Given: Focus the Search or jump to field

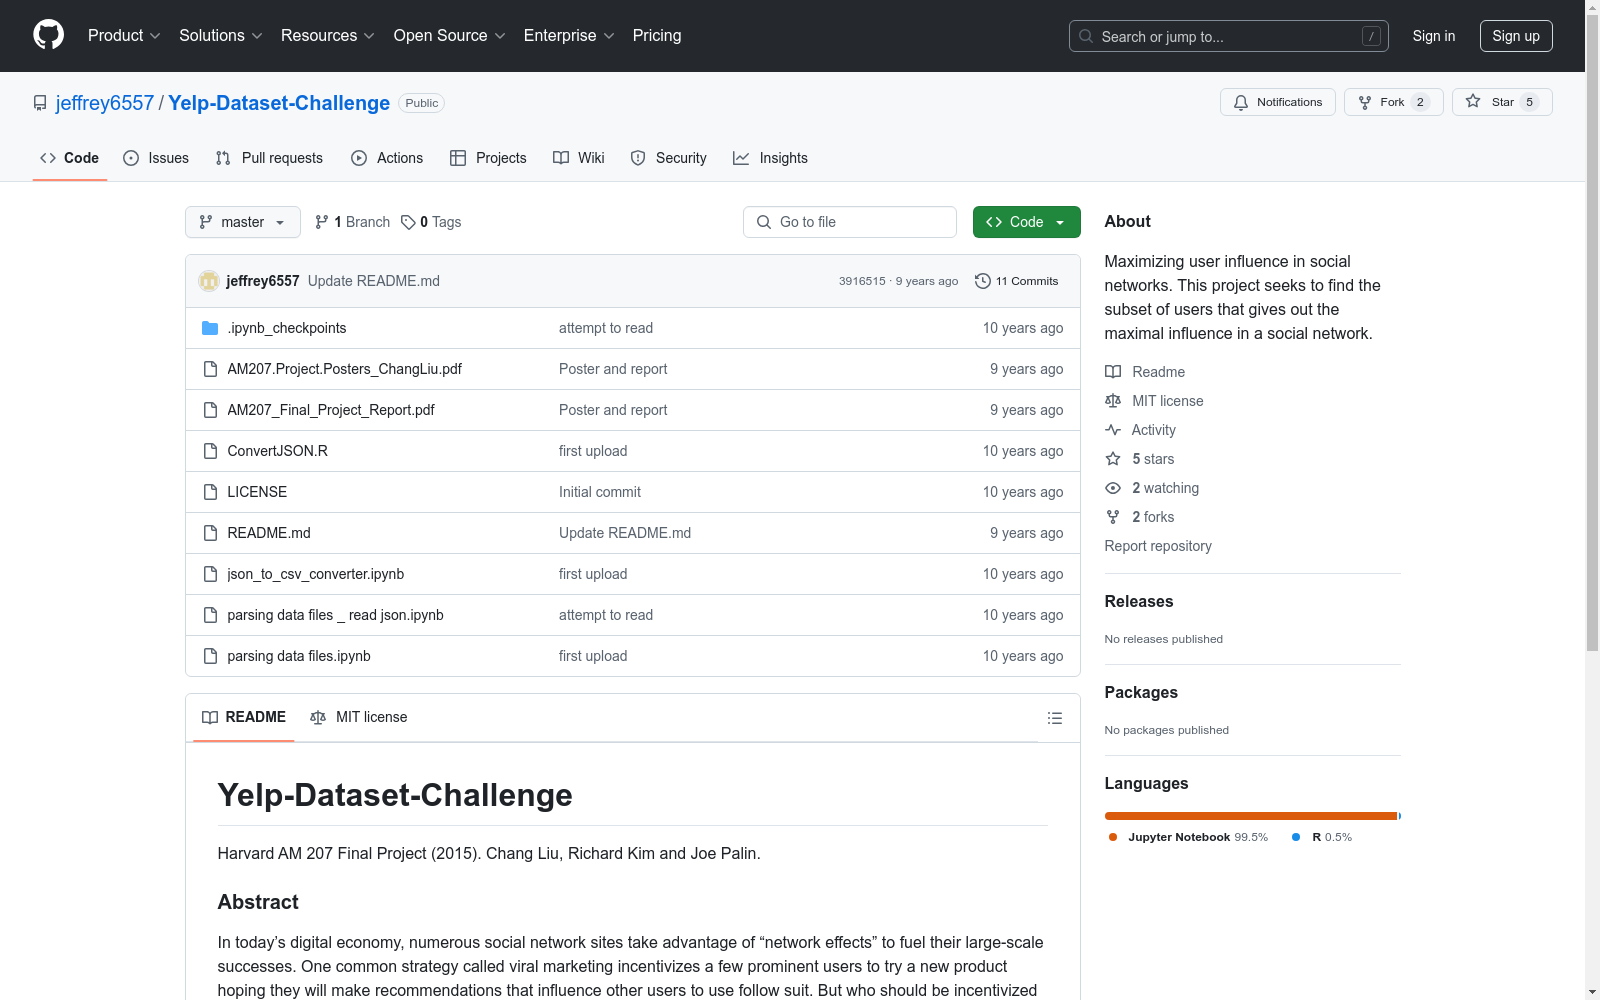Looking at the screenshot, I should 1229,36.
